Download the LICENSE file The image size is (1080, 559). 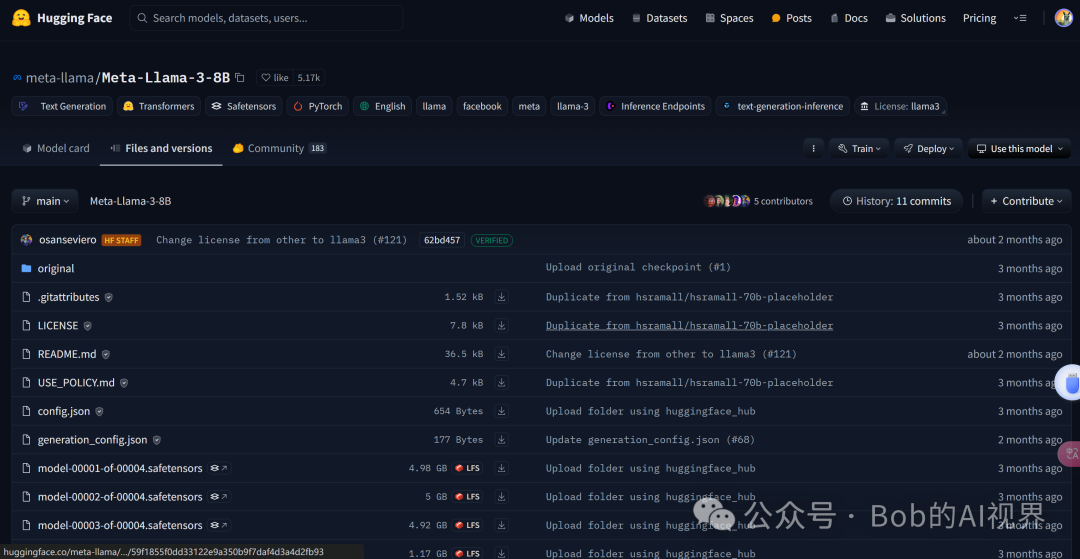point(502,326)
